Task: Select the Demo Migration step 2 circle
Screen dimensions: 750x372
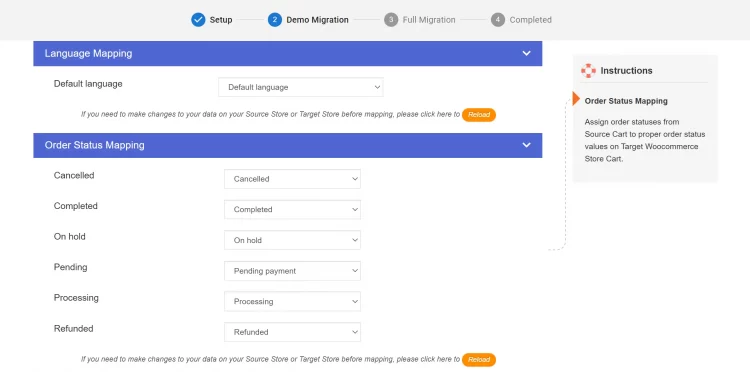Action: pos(275,20)
